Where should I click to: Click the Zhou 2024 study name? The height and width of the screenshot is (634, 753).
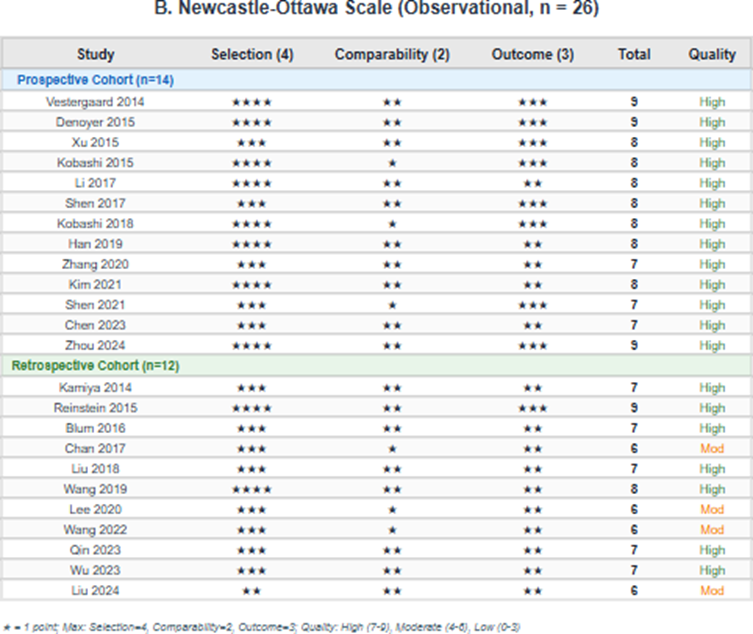click(x=95, y=345)
